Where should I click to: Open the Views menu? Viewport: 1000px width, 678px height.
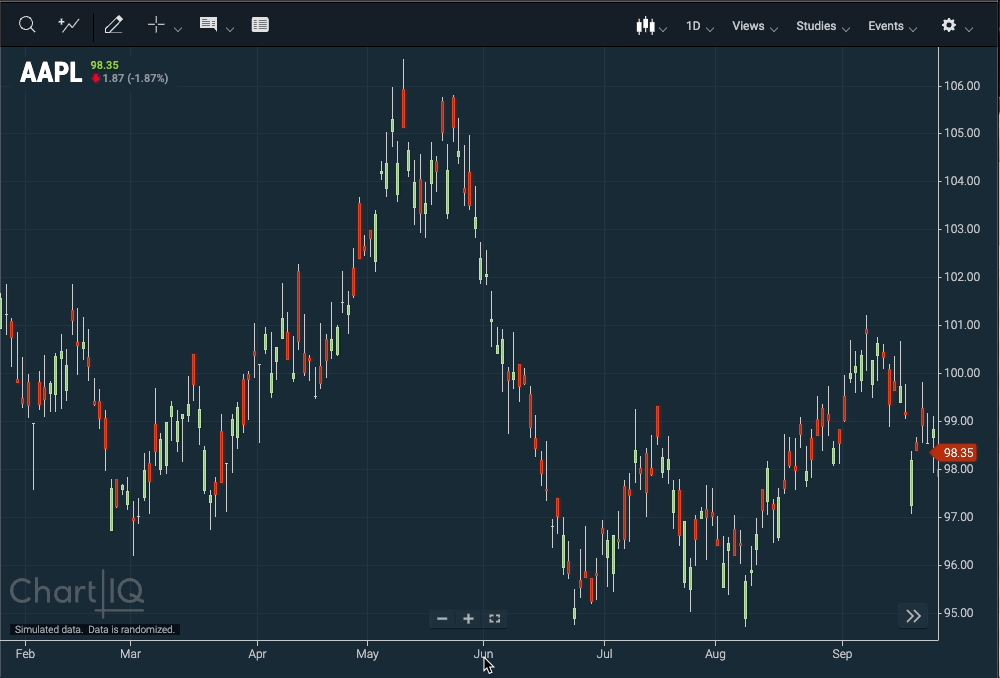(754, 26)
